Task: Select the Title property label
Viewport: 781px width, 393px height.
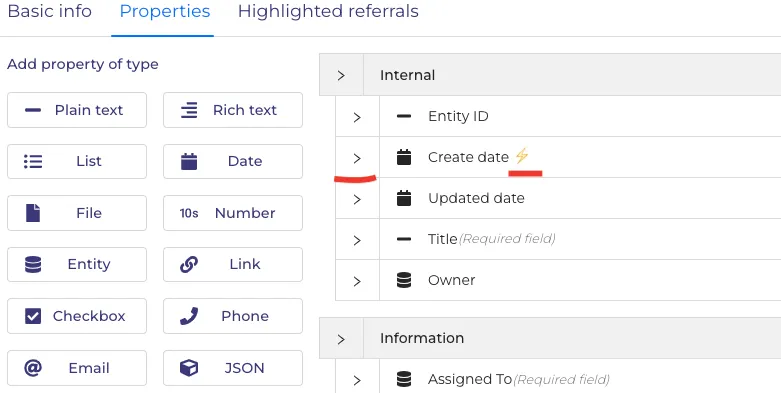Action: tap(442, 239)
